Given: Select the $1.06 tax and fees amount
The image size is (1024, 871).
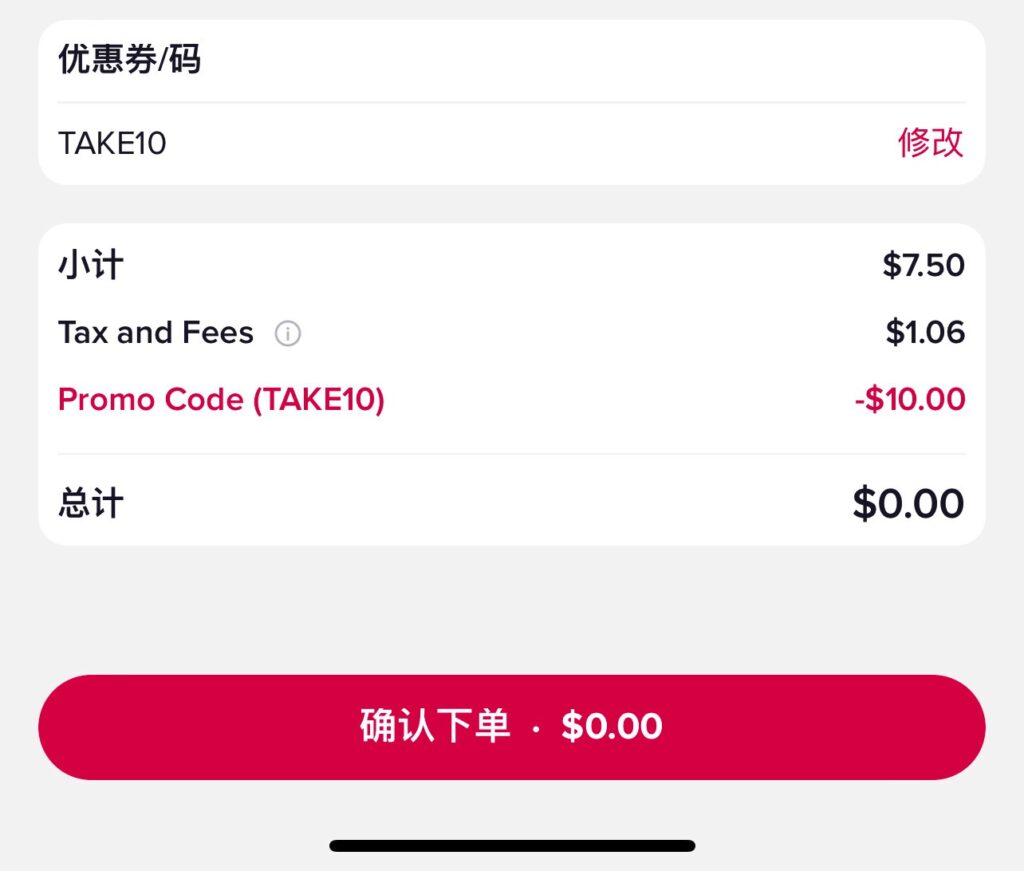Looking at the screenshot, I should point(925,332).
